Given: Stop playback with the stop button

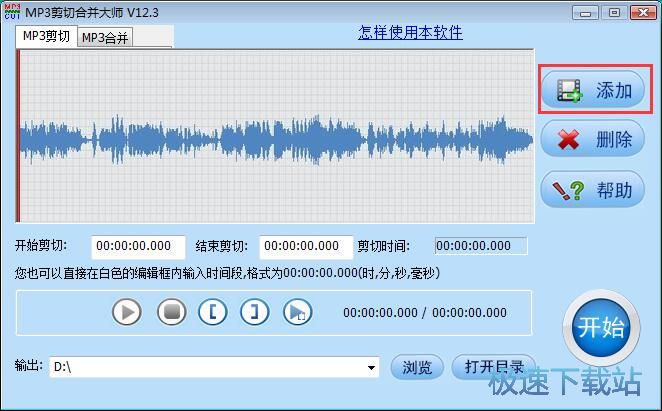Looking at the screenshot, I should 171,312.
